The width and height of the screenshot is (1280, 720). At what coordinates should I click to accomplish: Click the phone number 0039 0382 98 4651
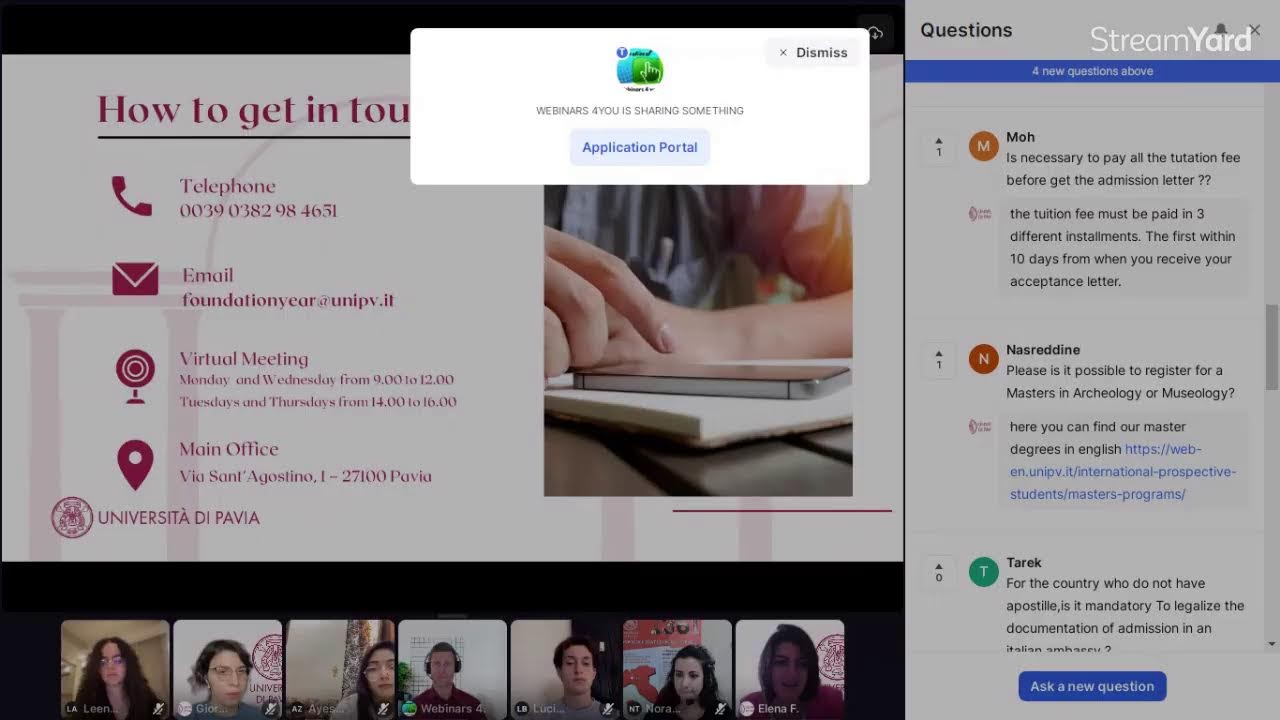click(258, 211)
